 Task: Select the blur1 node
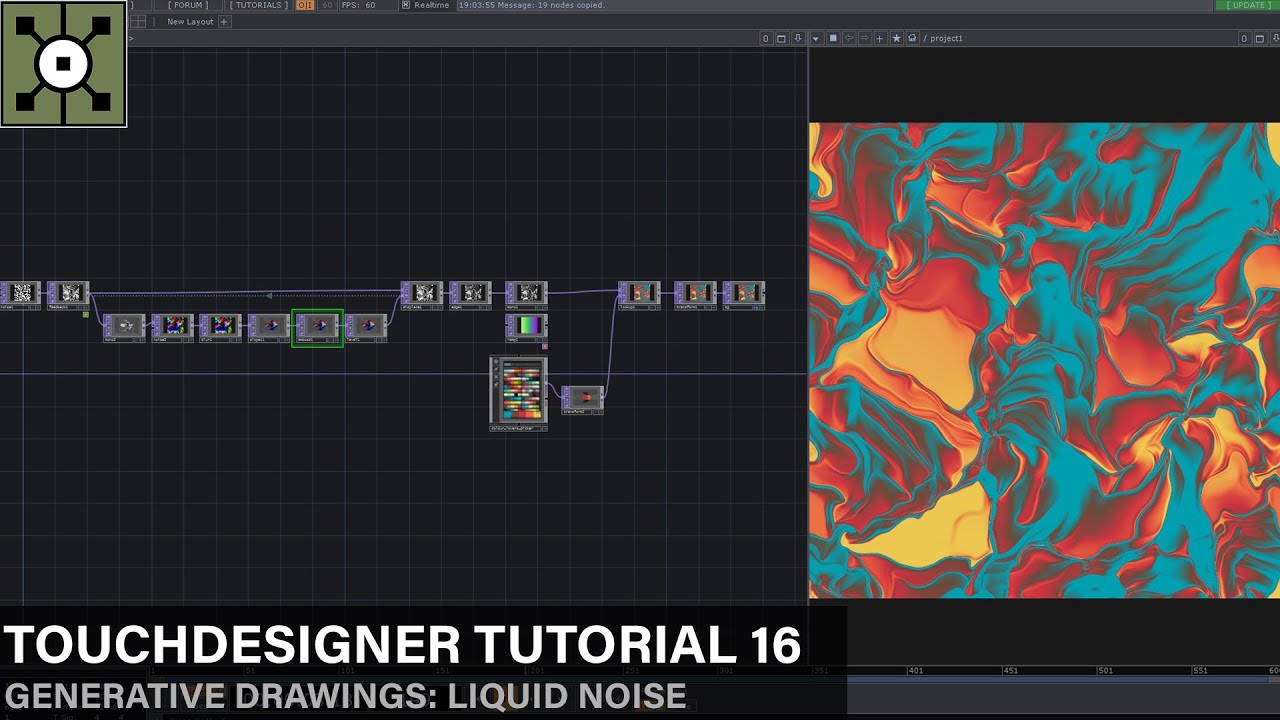coord(220,327)
